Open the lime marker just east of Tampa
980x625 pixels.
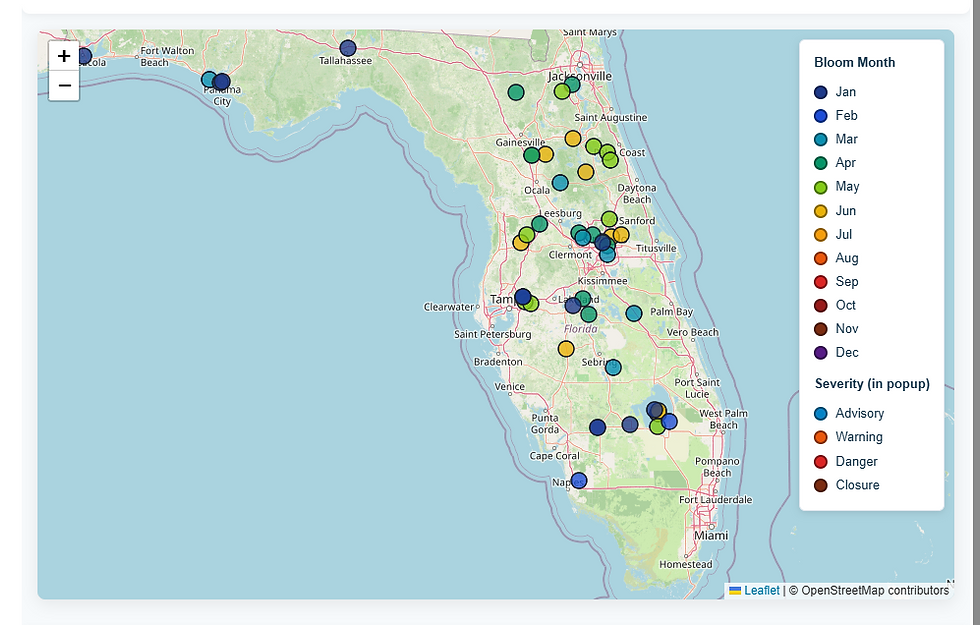[x=531, y=304]
